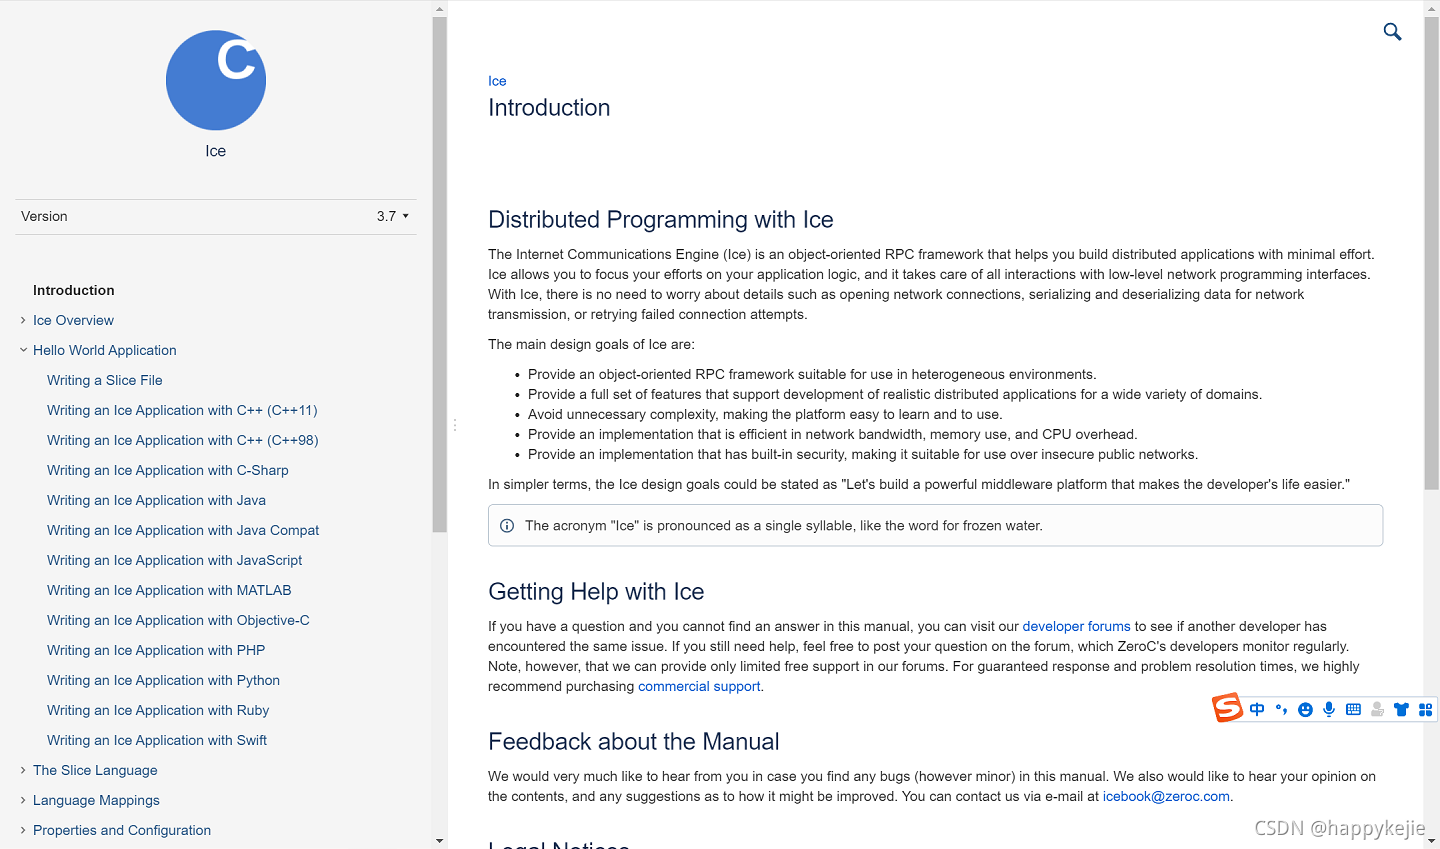
Task: Toggle punctuation mode in Sogou toolbar
Action: pos(1281,709)
